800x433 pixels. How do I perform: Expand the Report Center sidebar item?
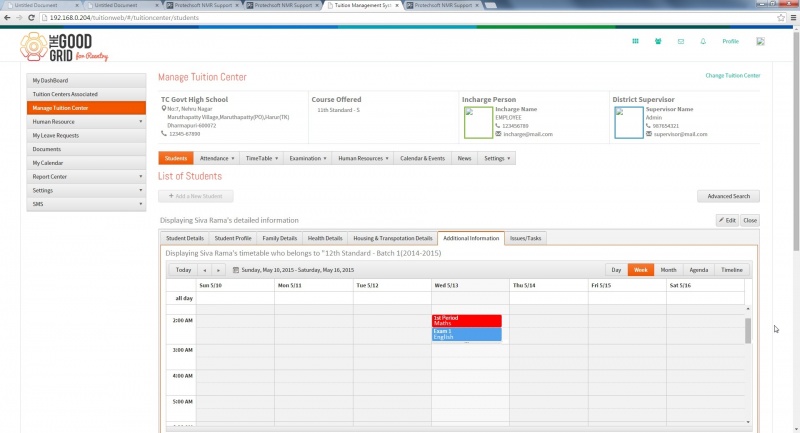pyautogui.click(x=86, y=176)
